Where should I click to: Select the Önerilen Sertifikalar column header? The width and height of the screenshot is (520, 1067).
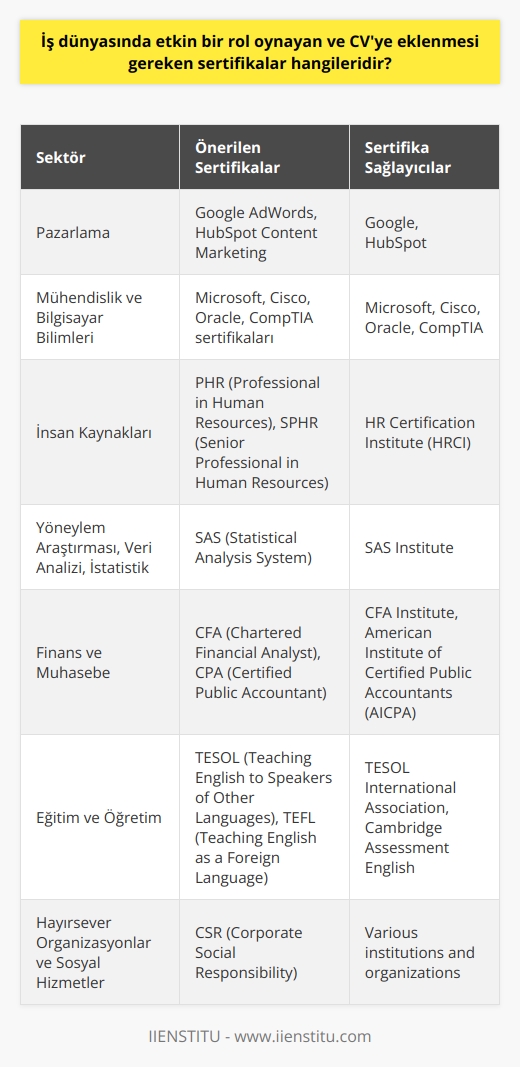[x=264, y=157]
